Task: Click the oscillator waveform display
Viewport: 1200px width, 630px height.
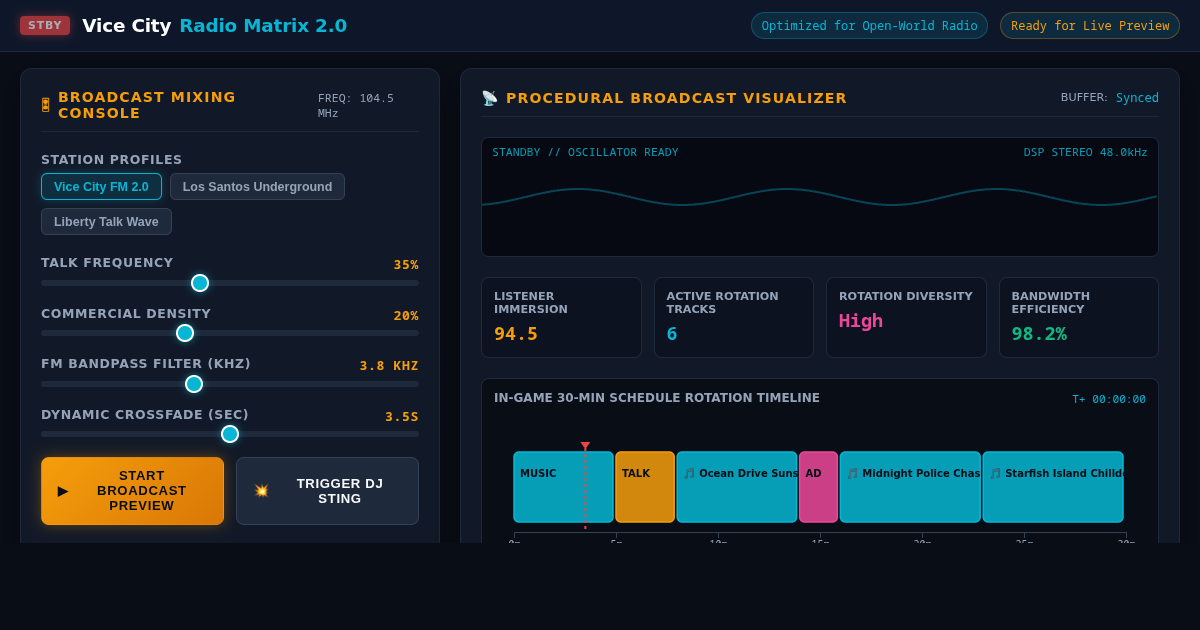Action: (x=820, y=197)
